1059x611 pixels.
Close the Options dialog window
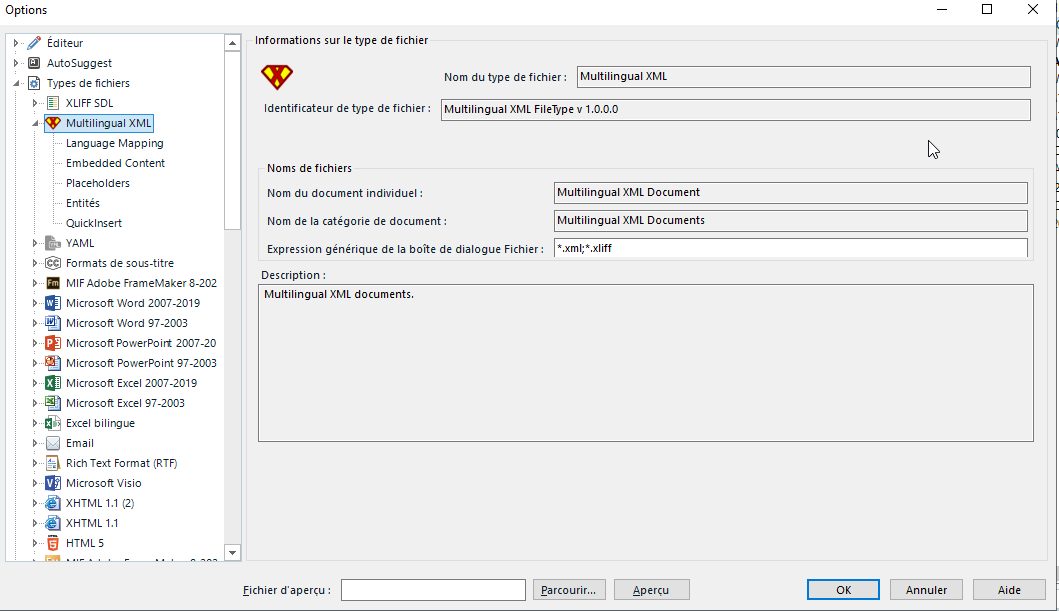pos(1033,9)
